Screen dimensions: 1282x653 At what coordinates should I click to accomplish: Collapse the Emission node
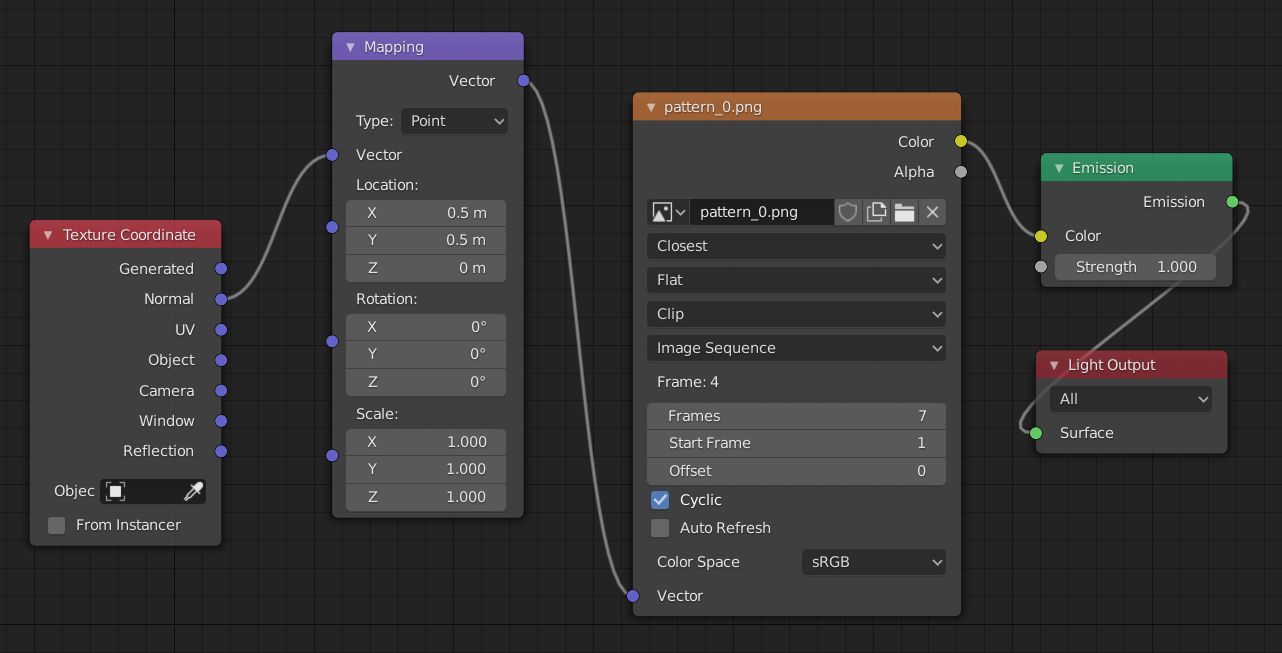click(1058, 168)
